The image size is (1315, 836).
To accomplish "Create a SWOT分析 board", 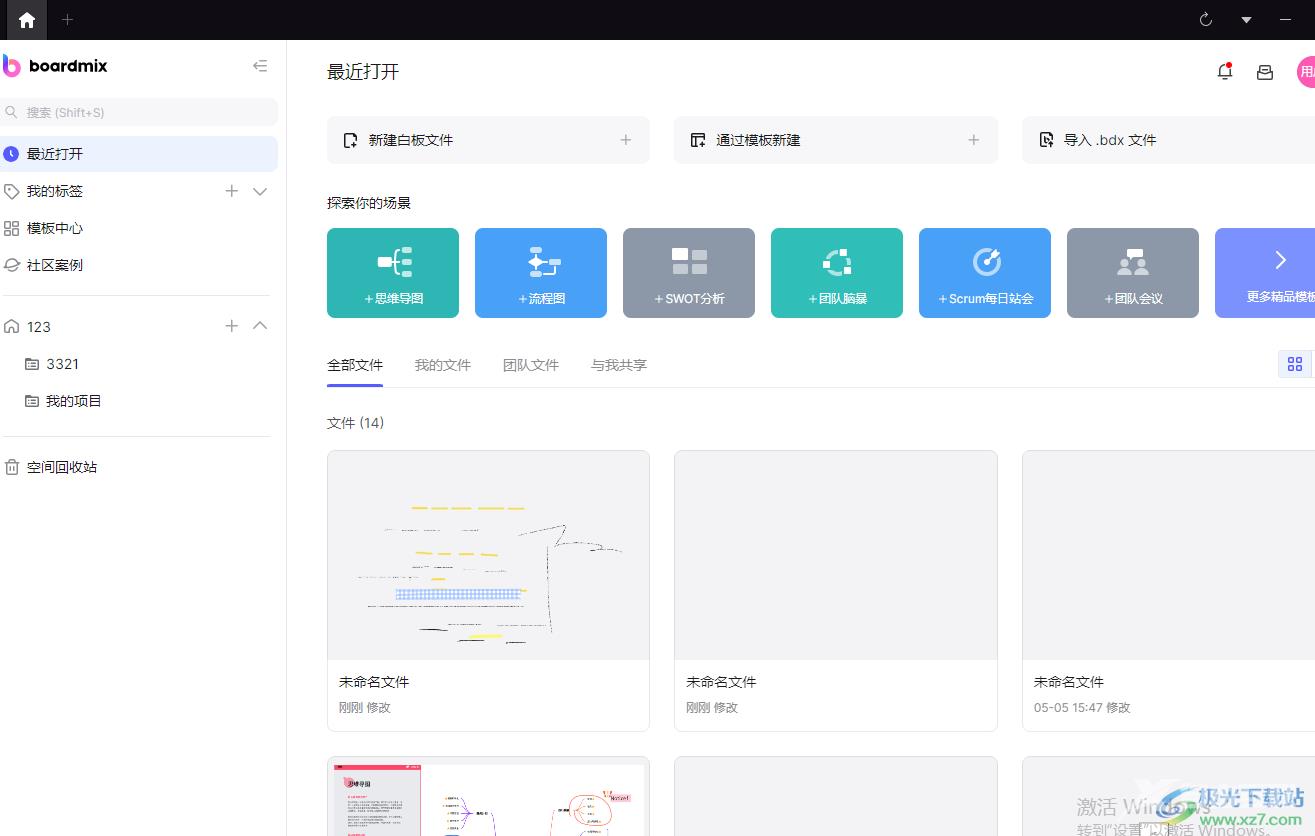I will coord(689,273).
